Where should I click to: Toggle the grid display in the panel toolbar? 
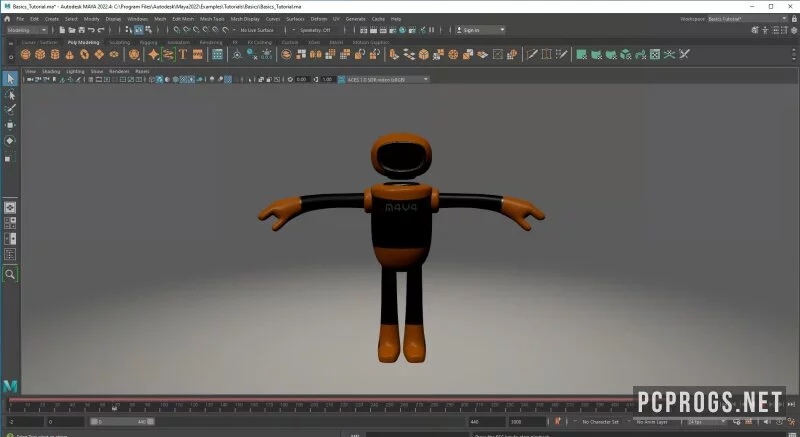(91, 80)
